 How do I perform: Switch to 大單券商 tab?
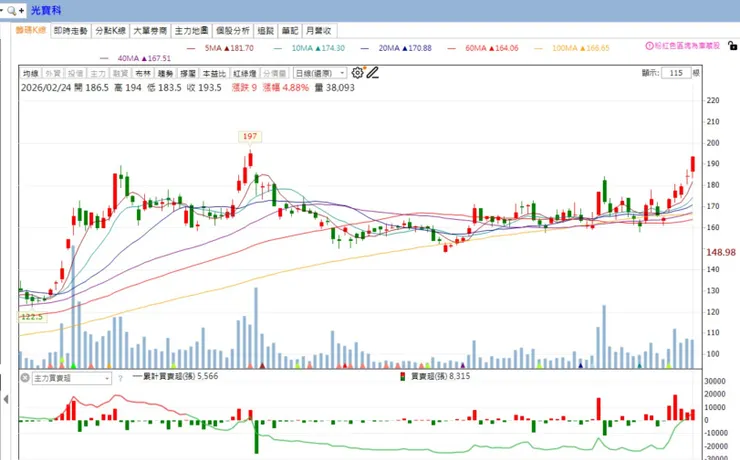coord(150,31)
